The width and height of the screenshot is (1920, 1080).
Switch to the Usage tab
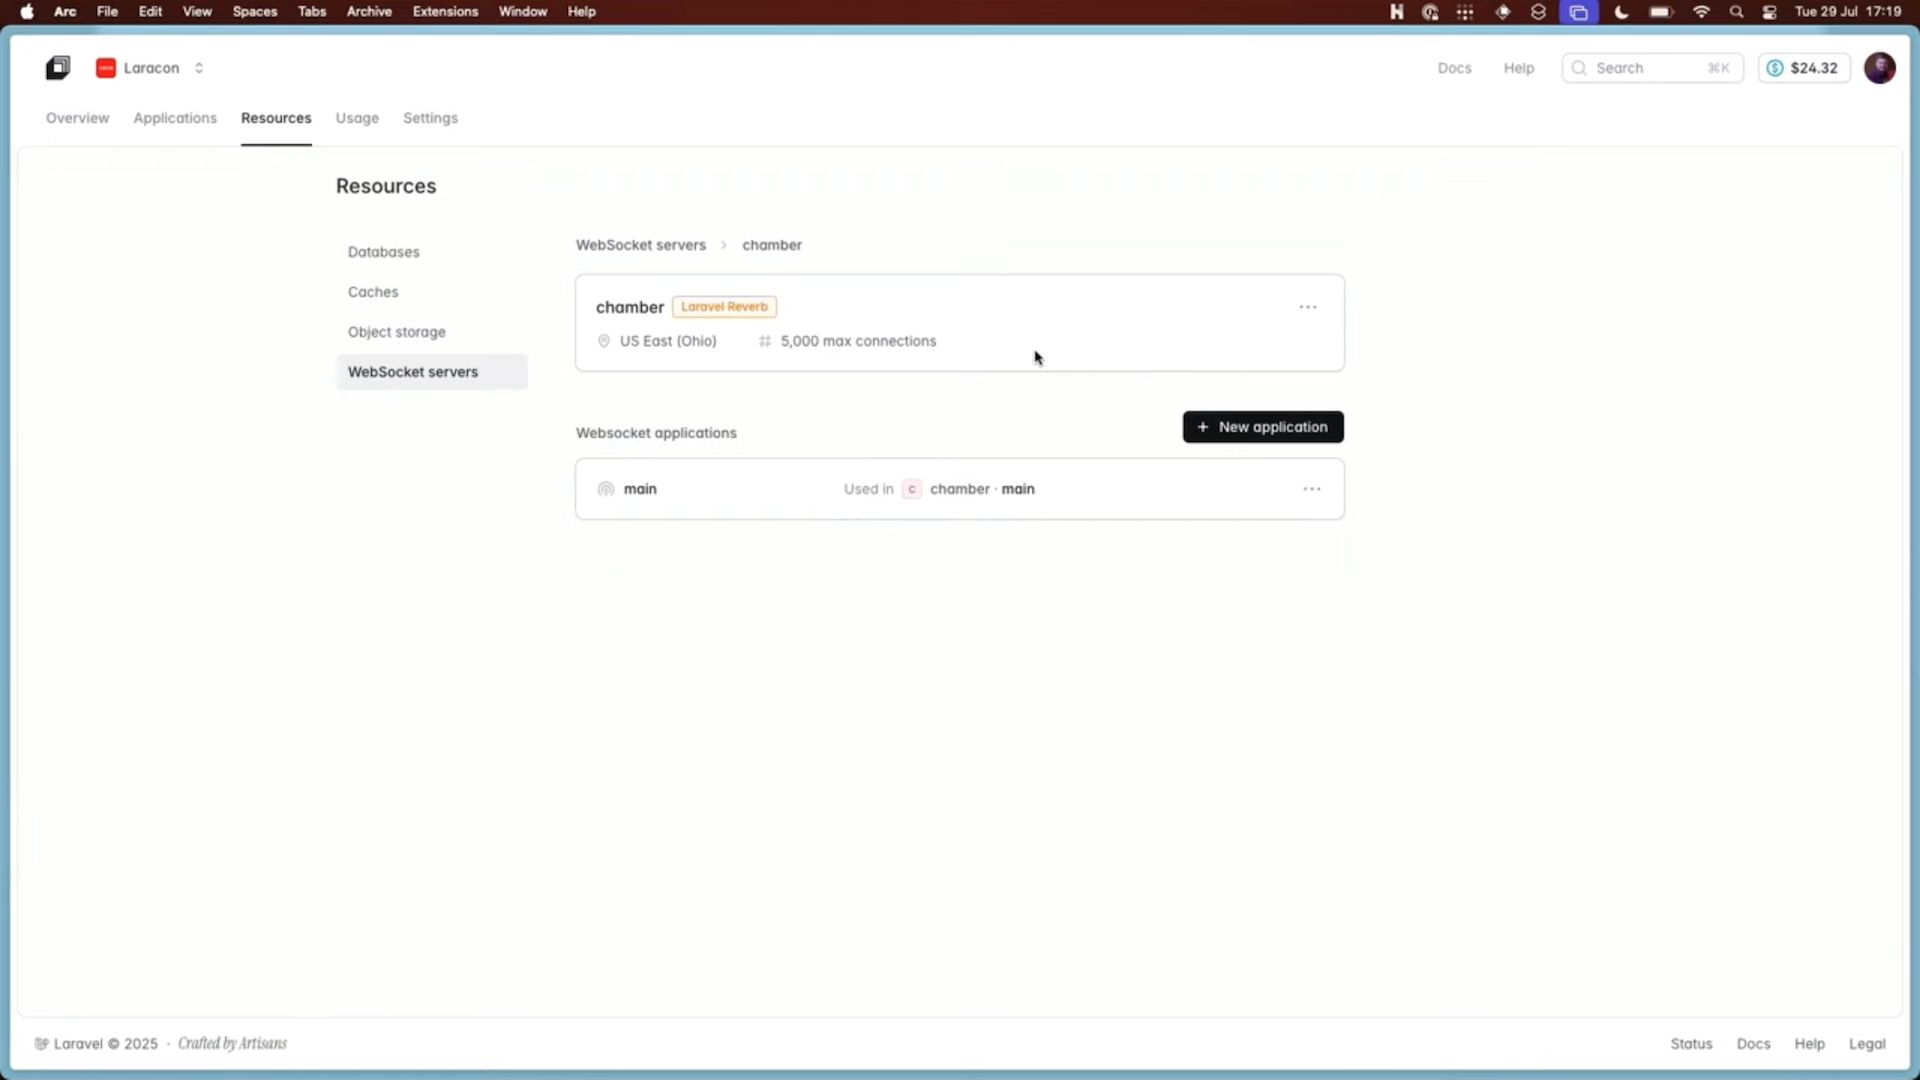(357, 118)
